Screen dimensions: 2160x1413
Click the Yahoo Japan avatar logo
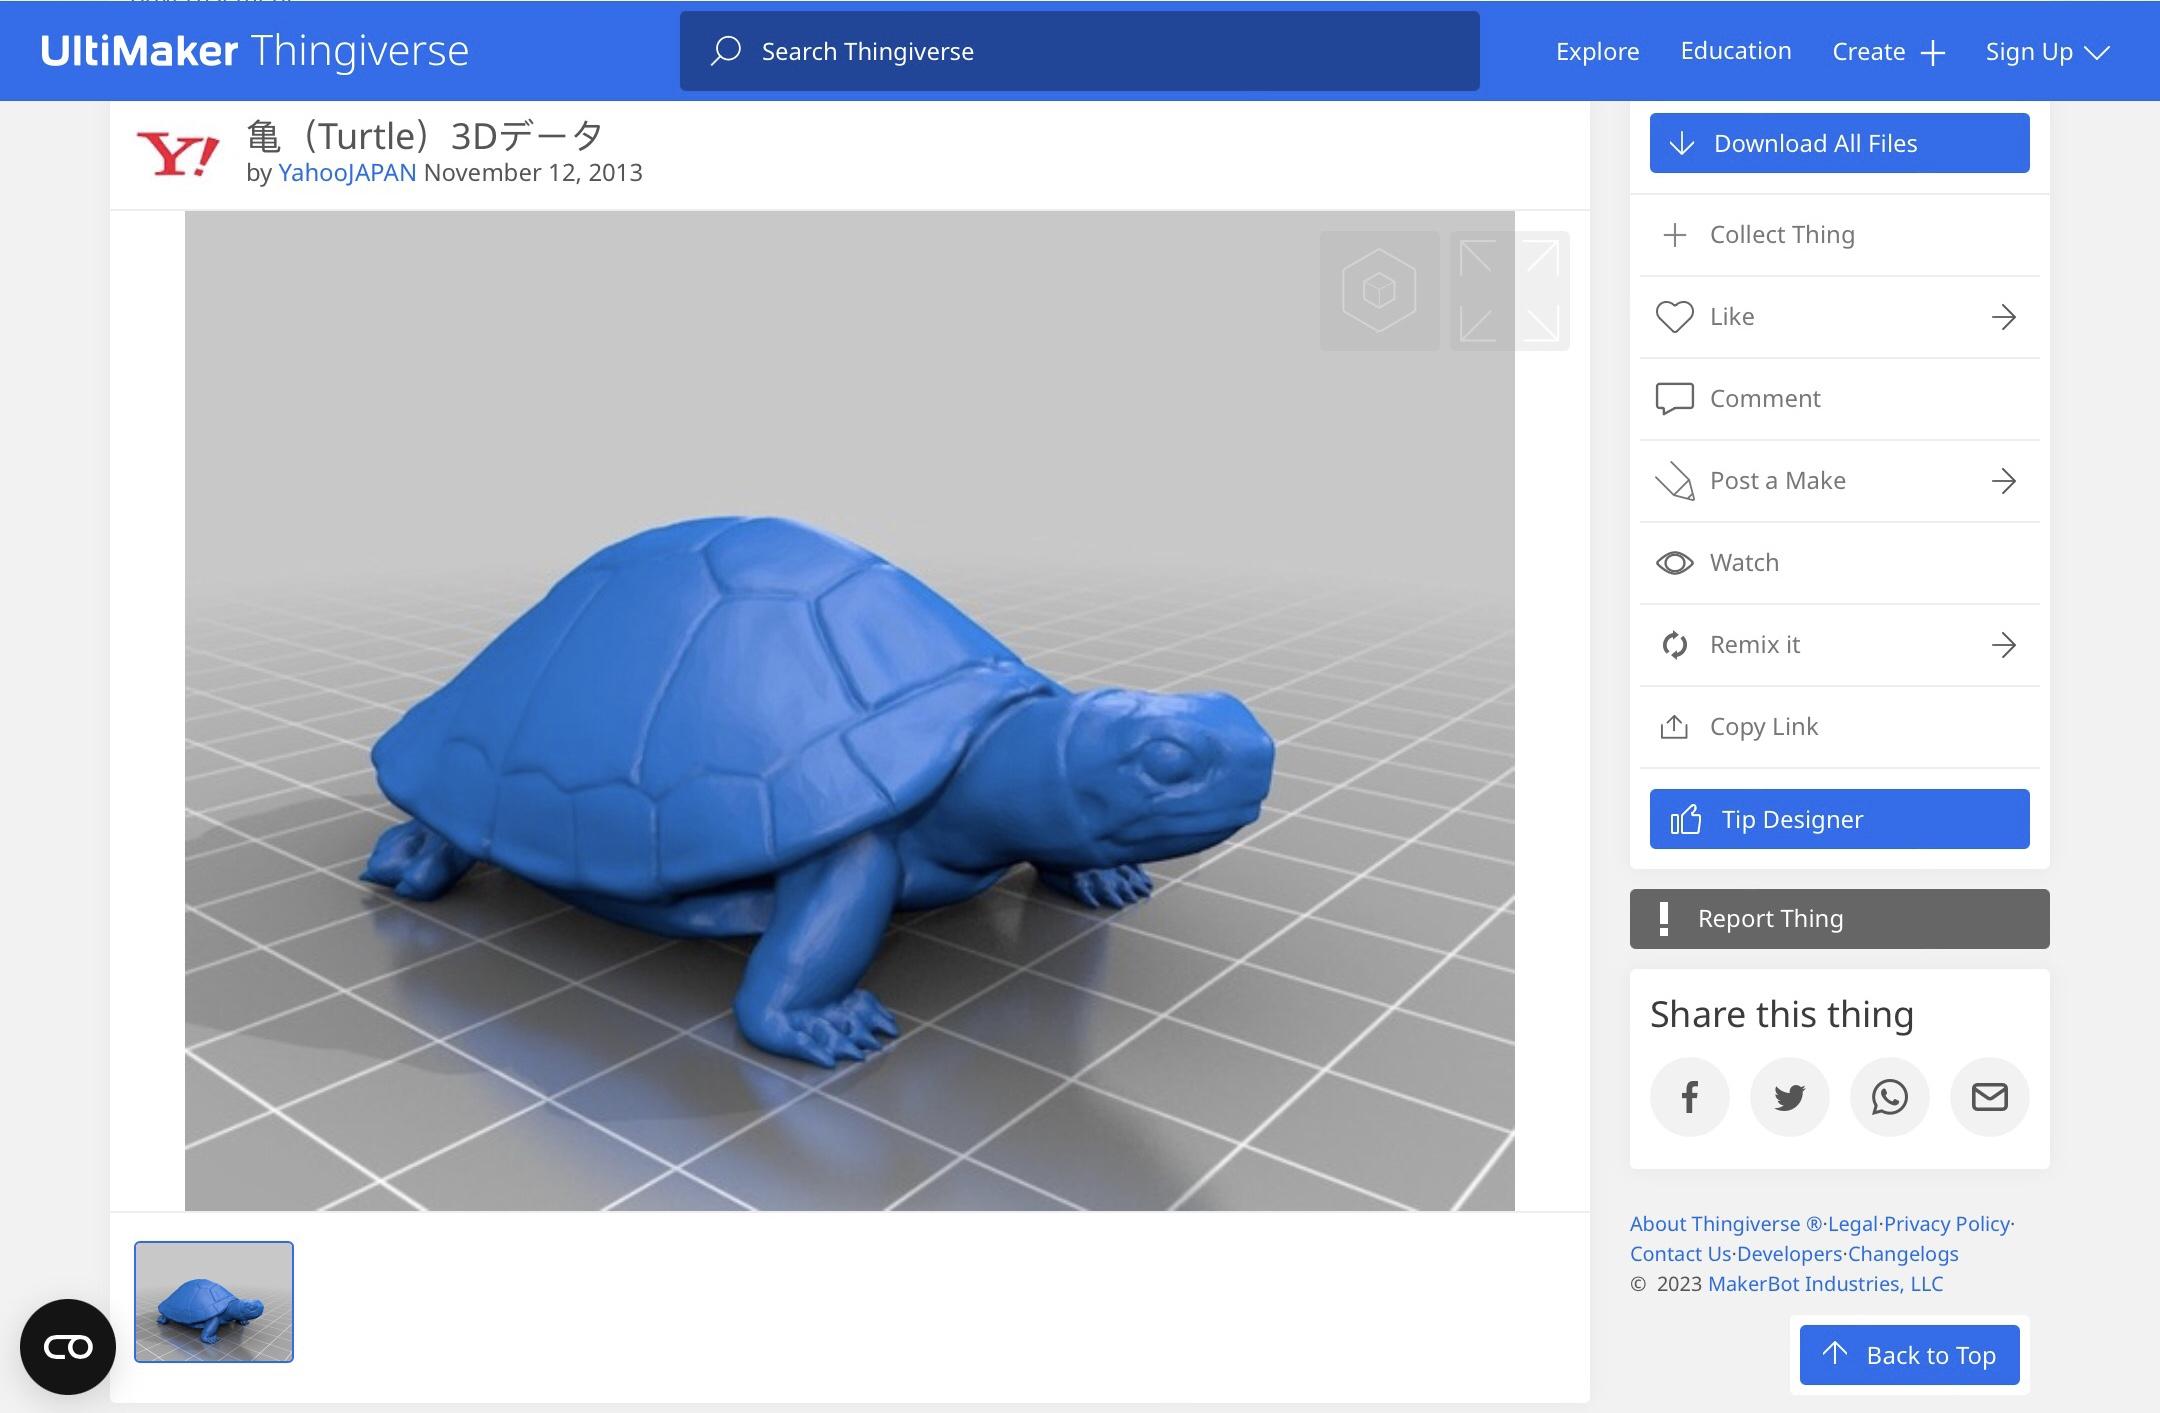click(178, 155)
